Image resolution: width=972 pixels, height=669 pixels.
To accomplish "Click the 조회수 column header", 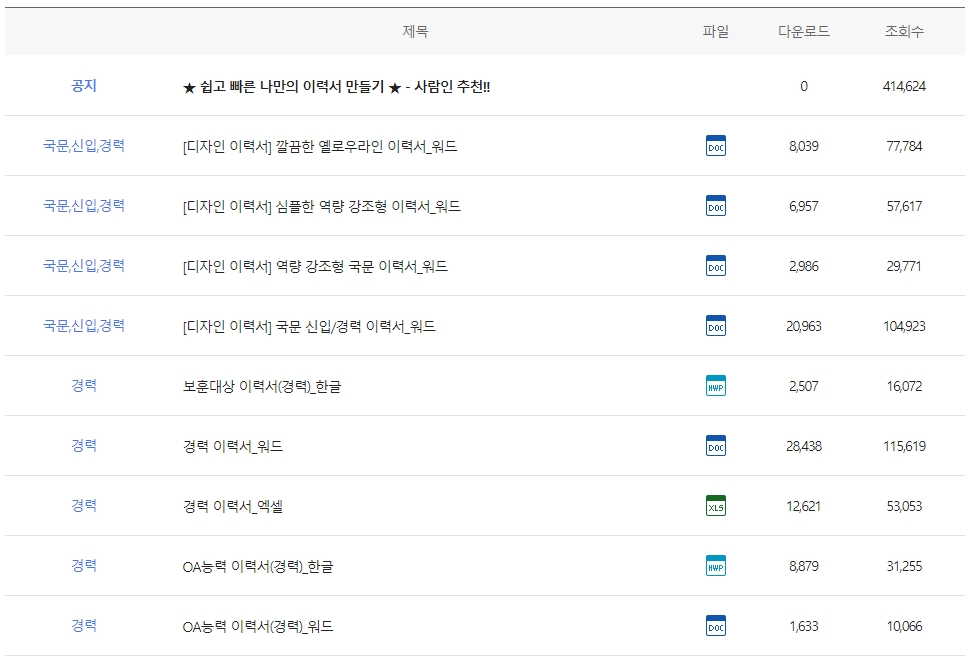I will point(904,31).
